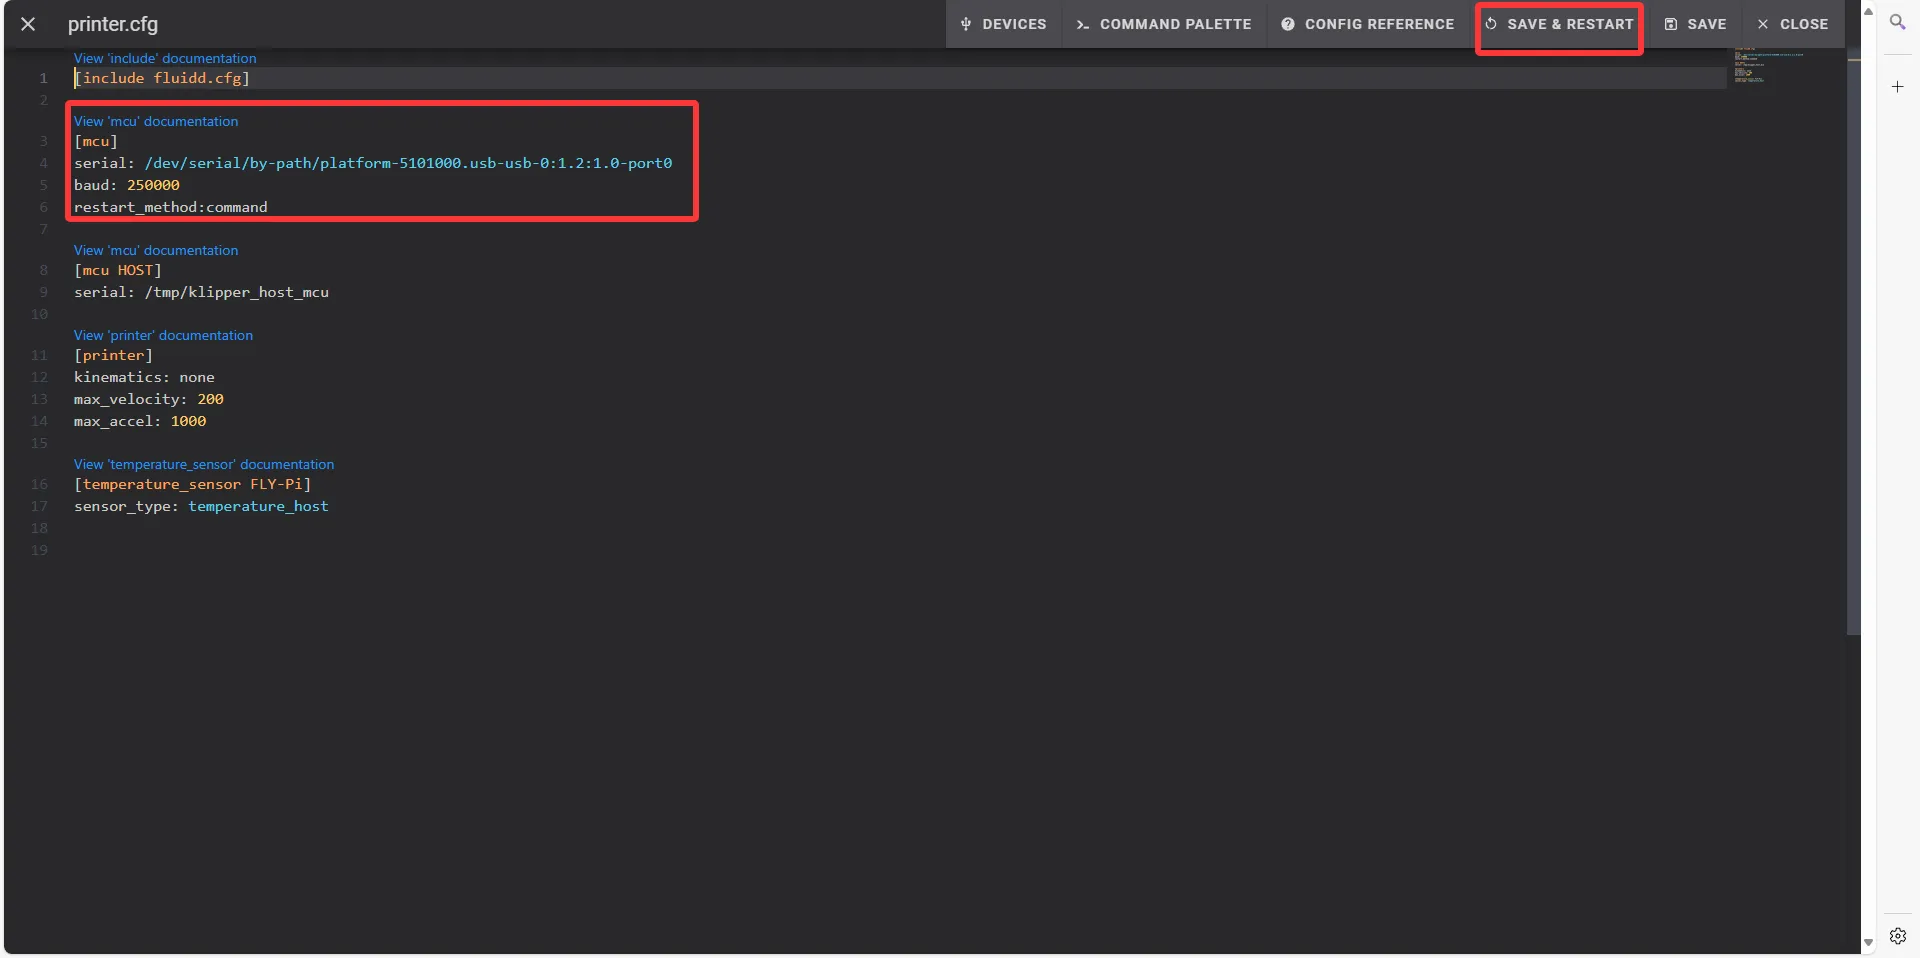Open 'printer' documentation link
The width and height of the screenshot is (1920, 958).
click(163, 335)
